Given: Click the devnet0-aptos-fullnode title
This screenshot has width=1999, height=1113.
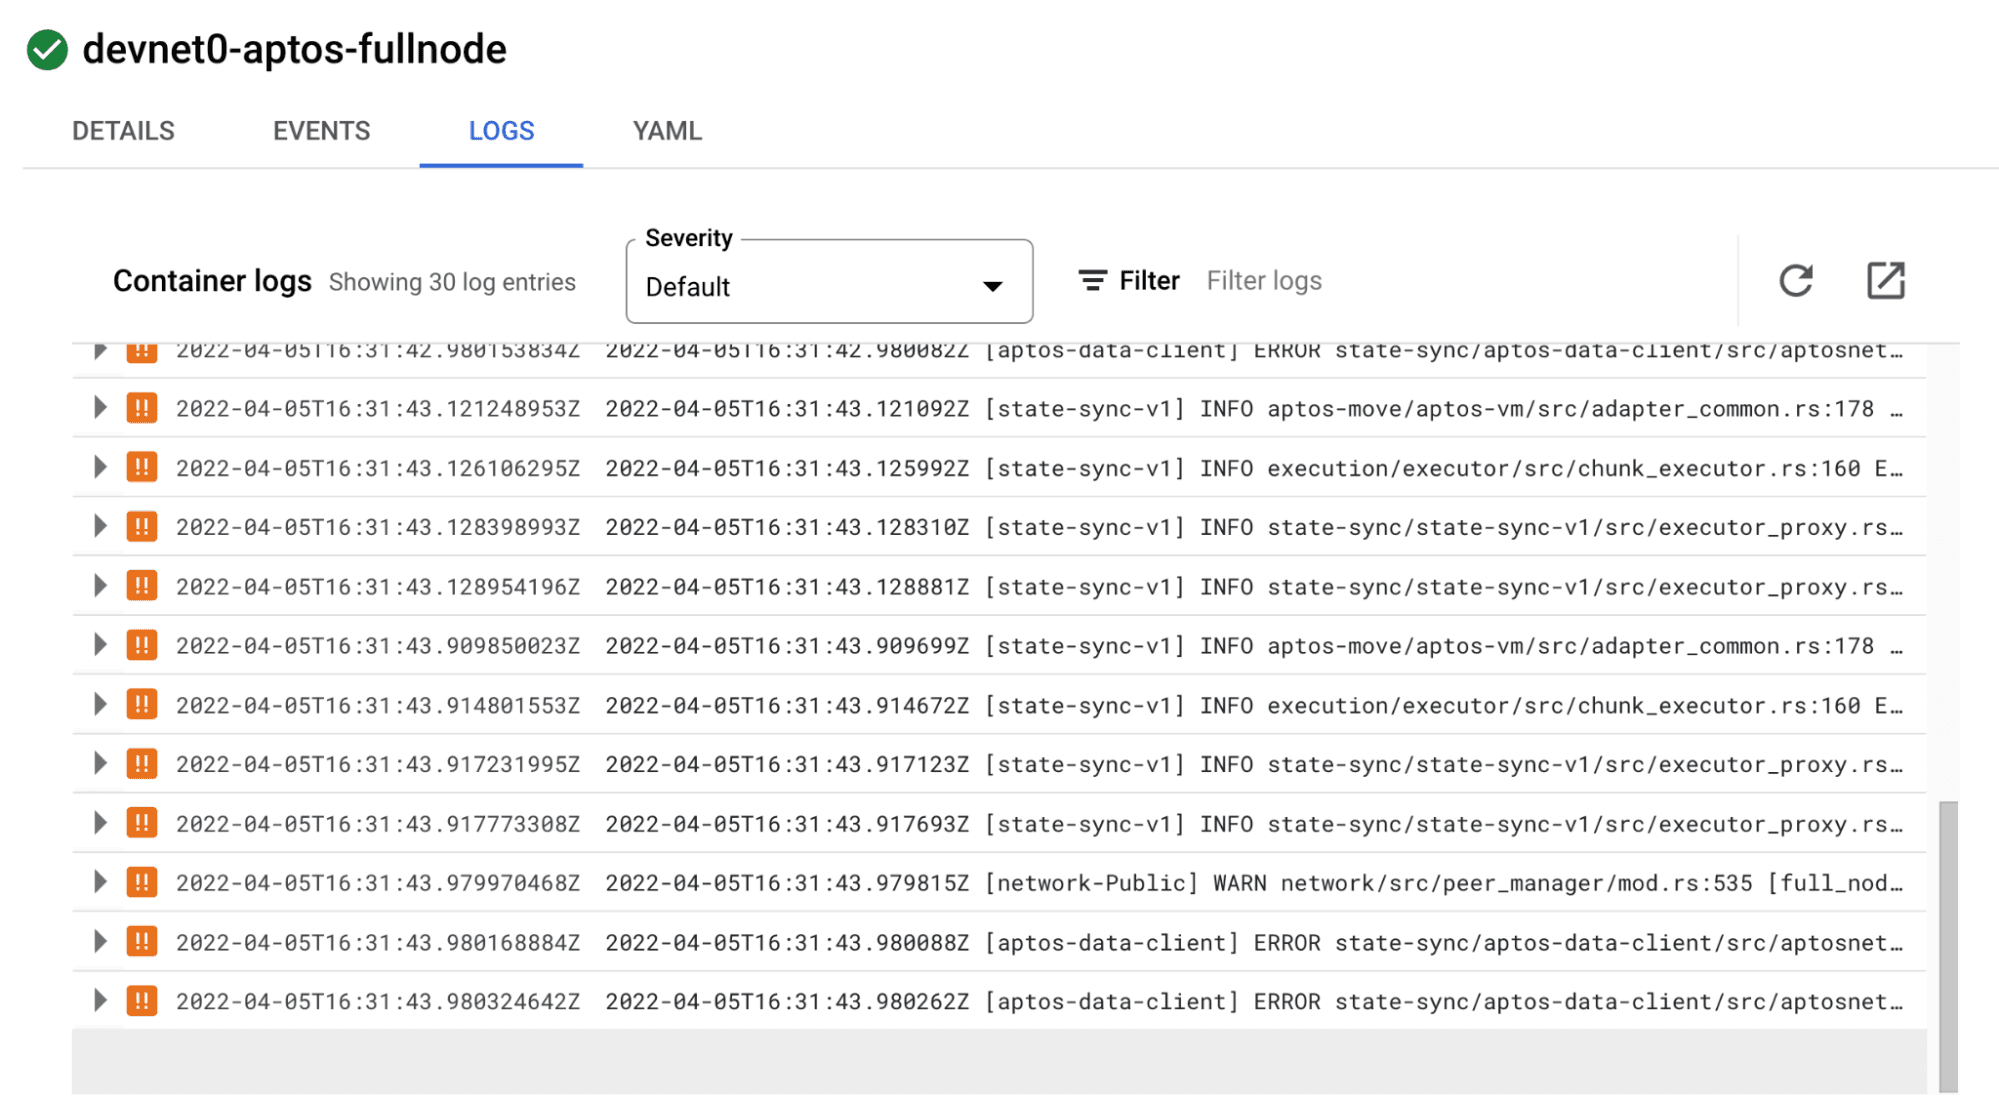Looking at the screenshot, I should 294,48.
